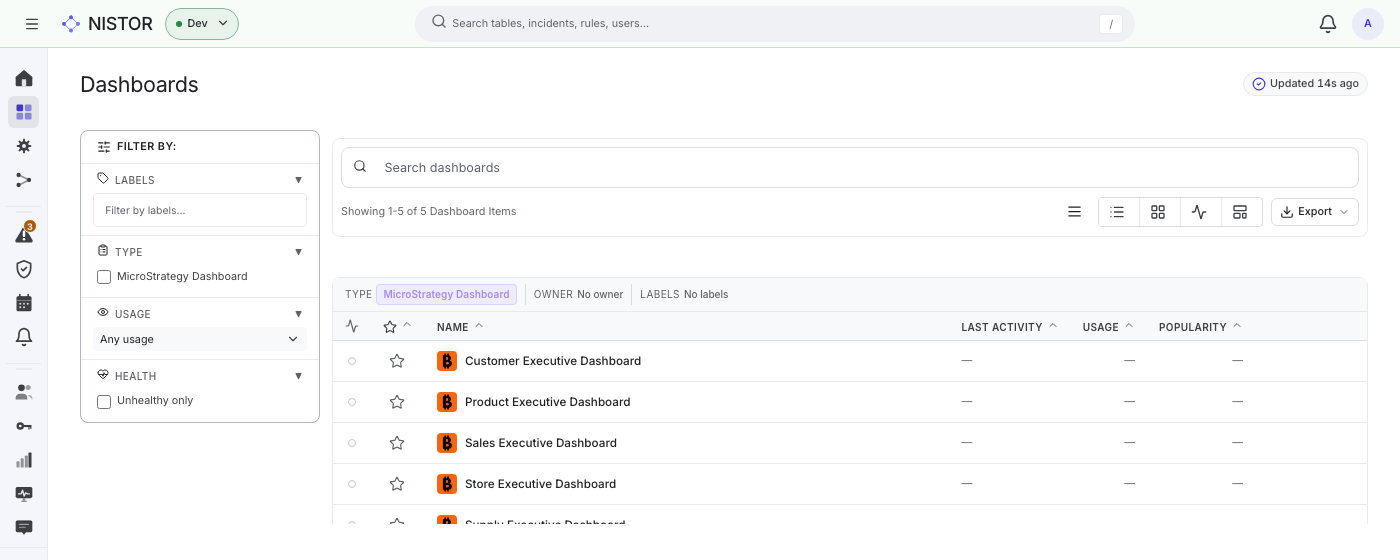Open the monitor pulse sidebar icon
The height and width of the screenshot is (560, 1400).
click(x=24, y=494)
